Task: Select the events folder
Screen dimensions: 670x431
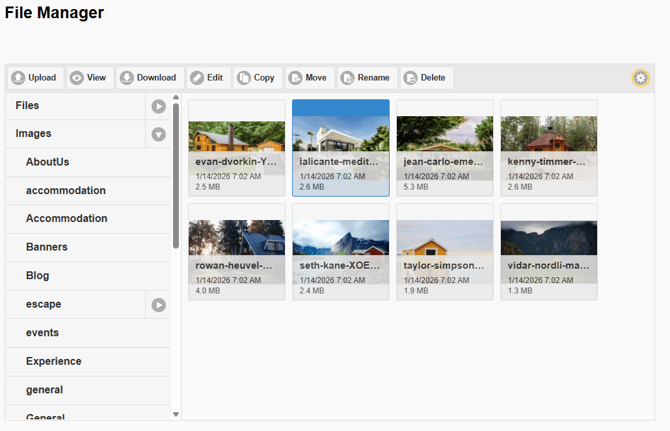Action: tap(42, 333)
